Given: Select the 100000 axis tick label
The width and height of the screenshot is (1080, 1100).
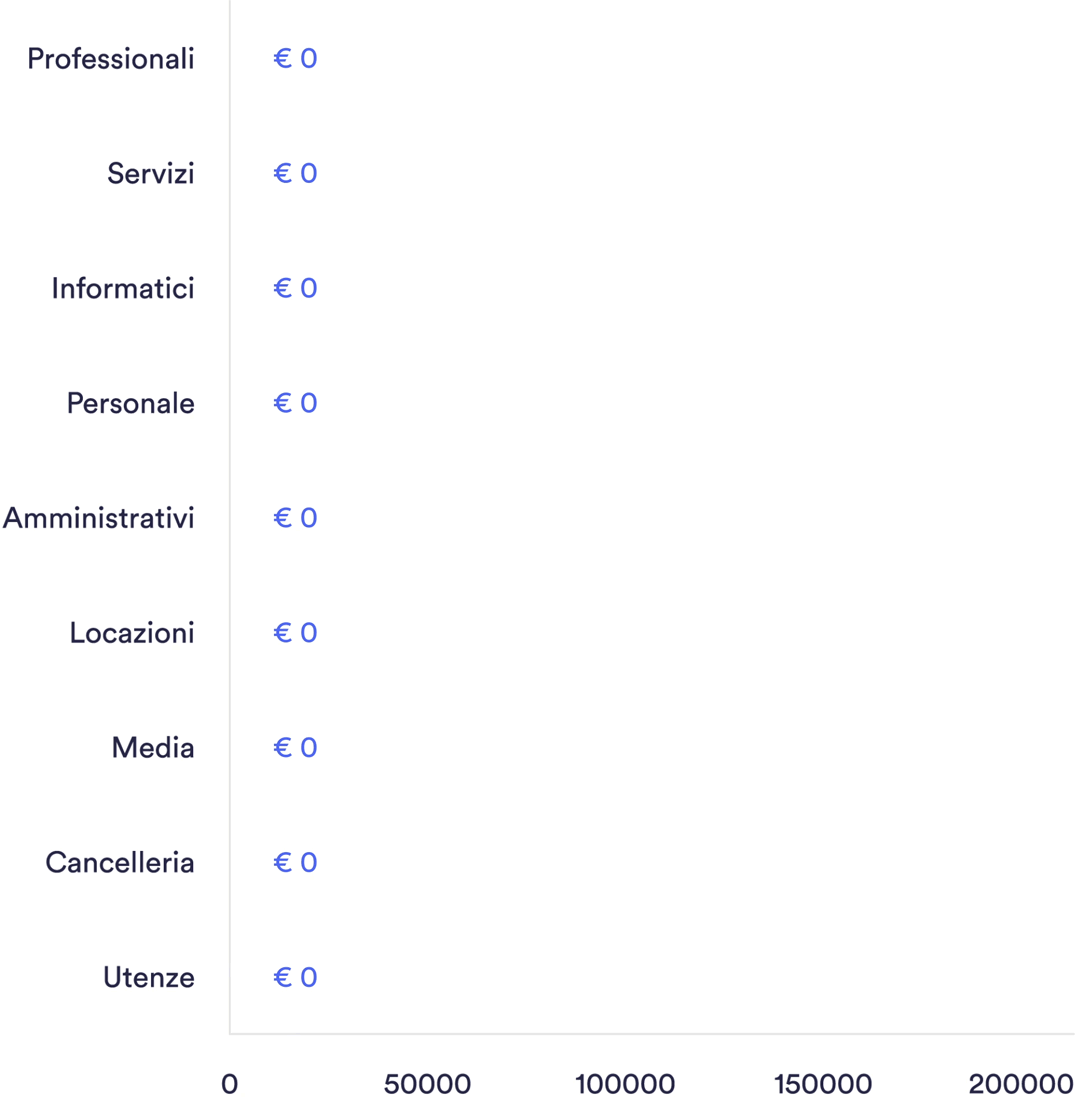Looking at the screenshot, I should pos(625,1084).
